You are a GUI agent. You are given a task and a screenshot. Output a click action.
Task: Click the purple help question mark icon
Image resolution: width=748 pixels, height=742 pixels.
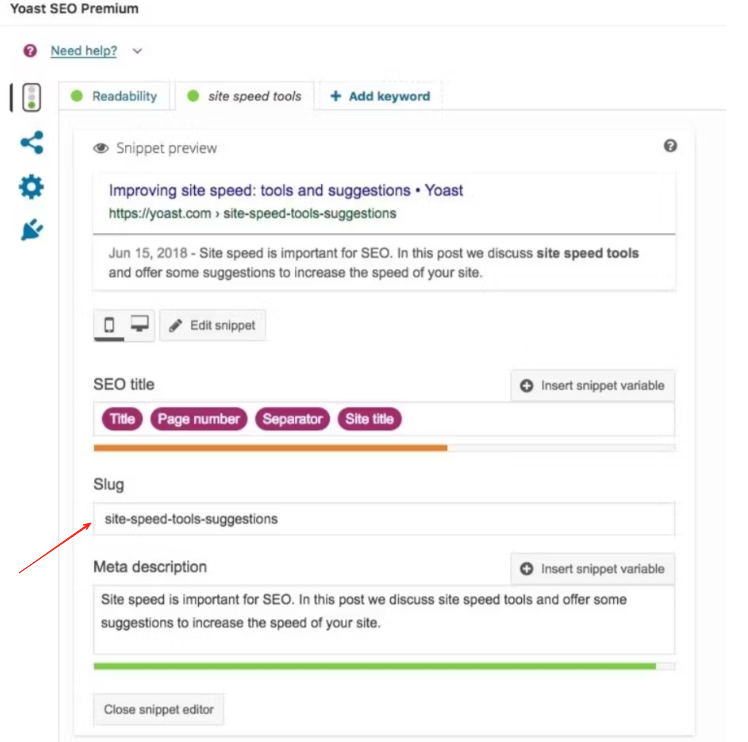point(30,51)
